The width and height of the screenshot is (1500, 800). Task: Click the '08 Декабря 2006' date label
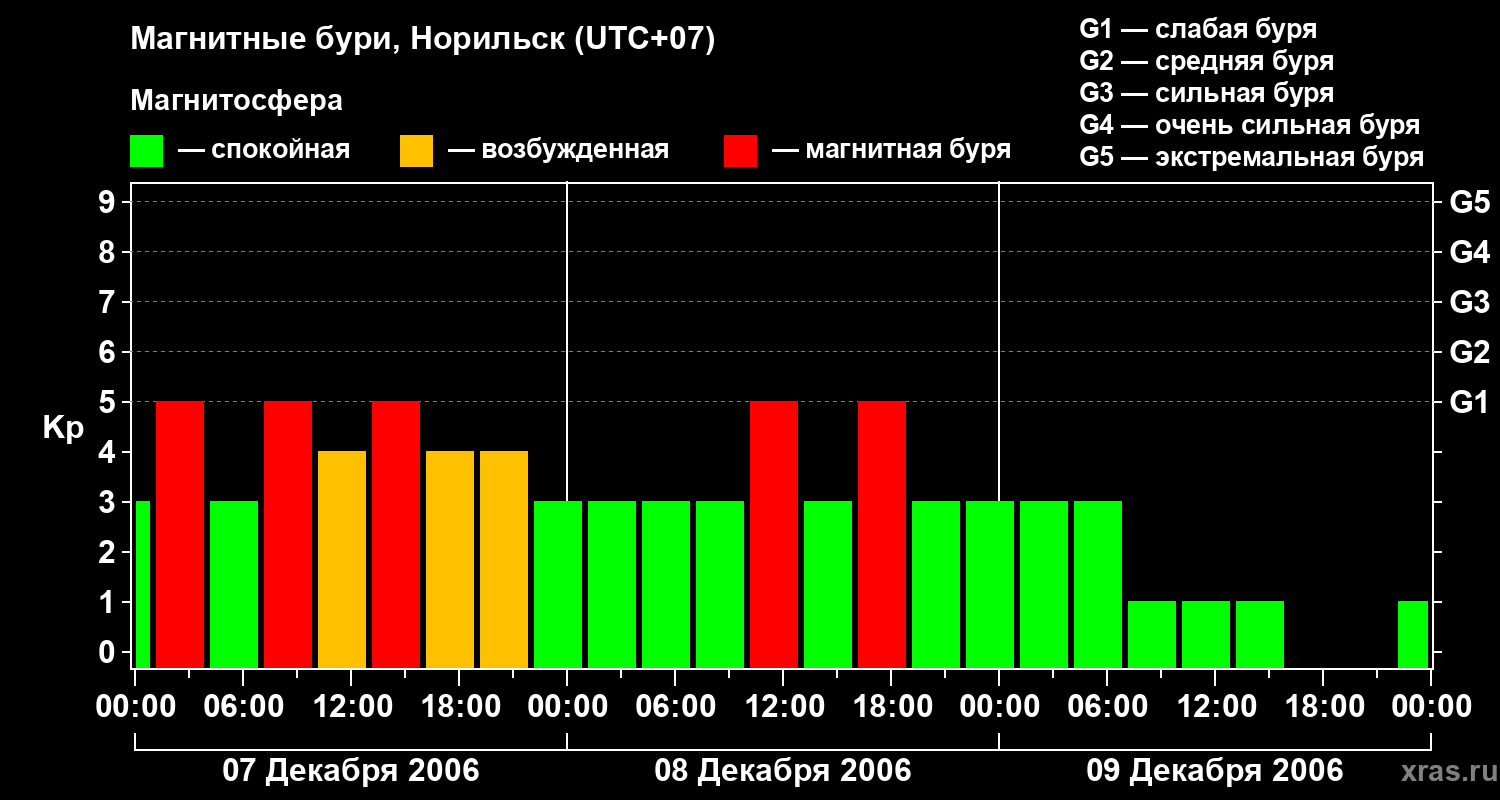click(x=783, y=771)
